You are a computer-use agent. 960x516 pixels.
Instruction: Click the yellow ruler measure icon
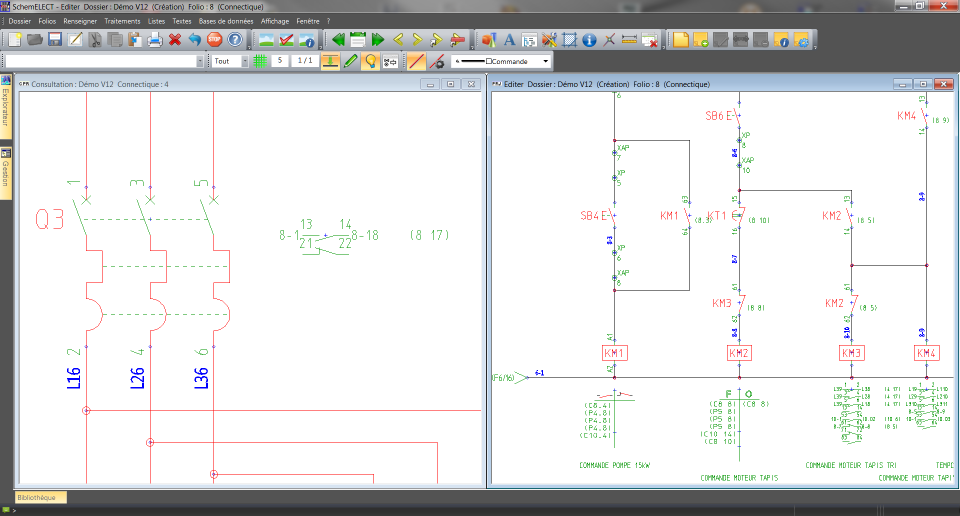(629, 40)
